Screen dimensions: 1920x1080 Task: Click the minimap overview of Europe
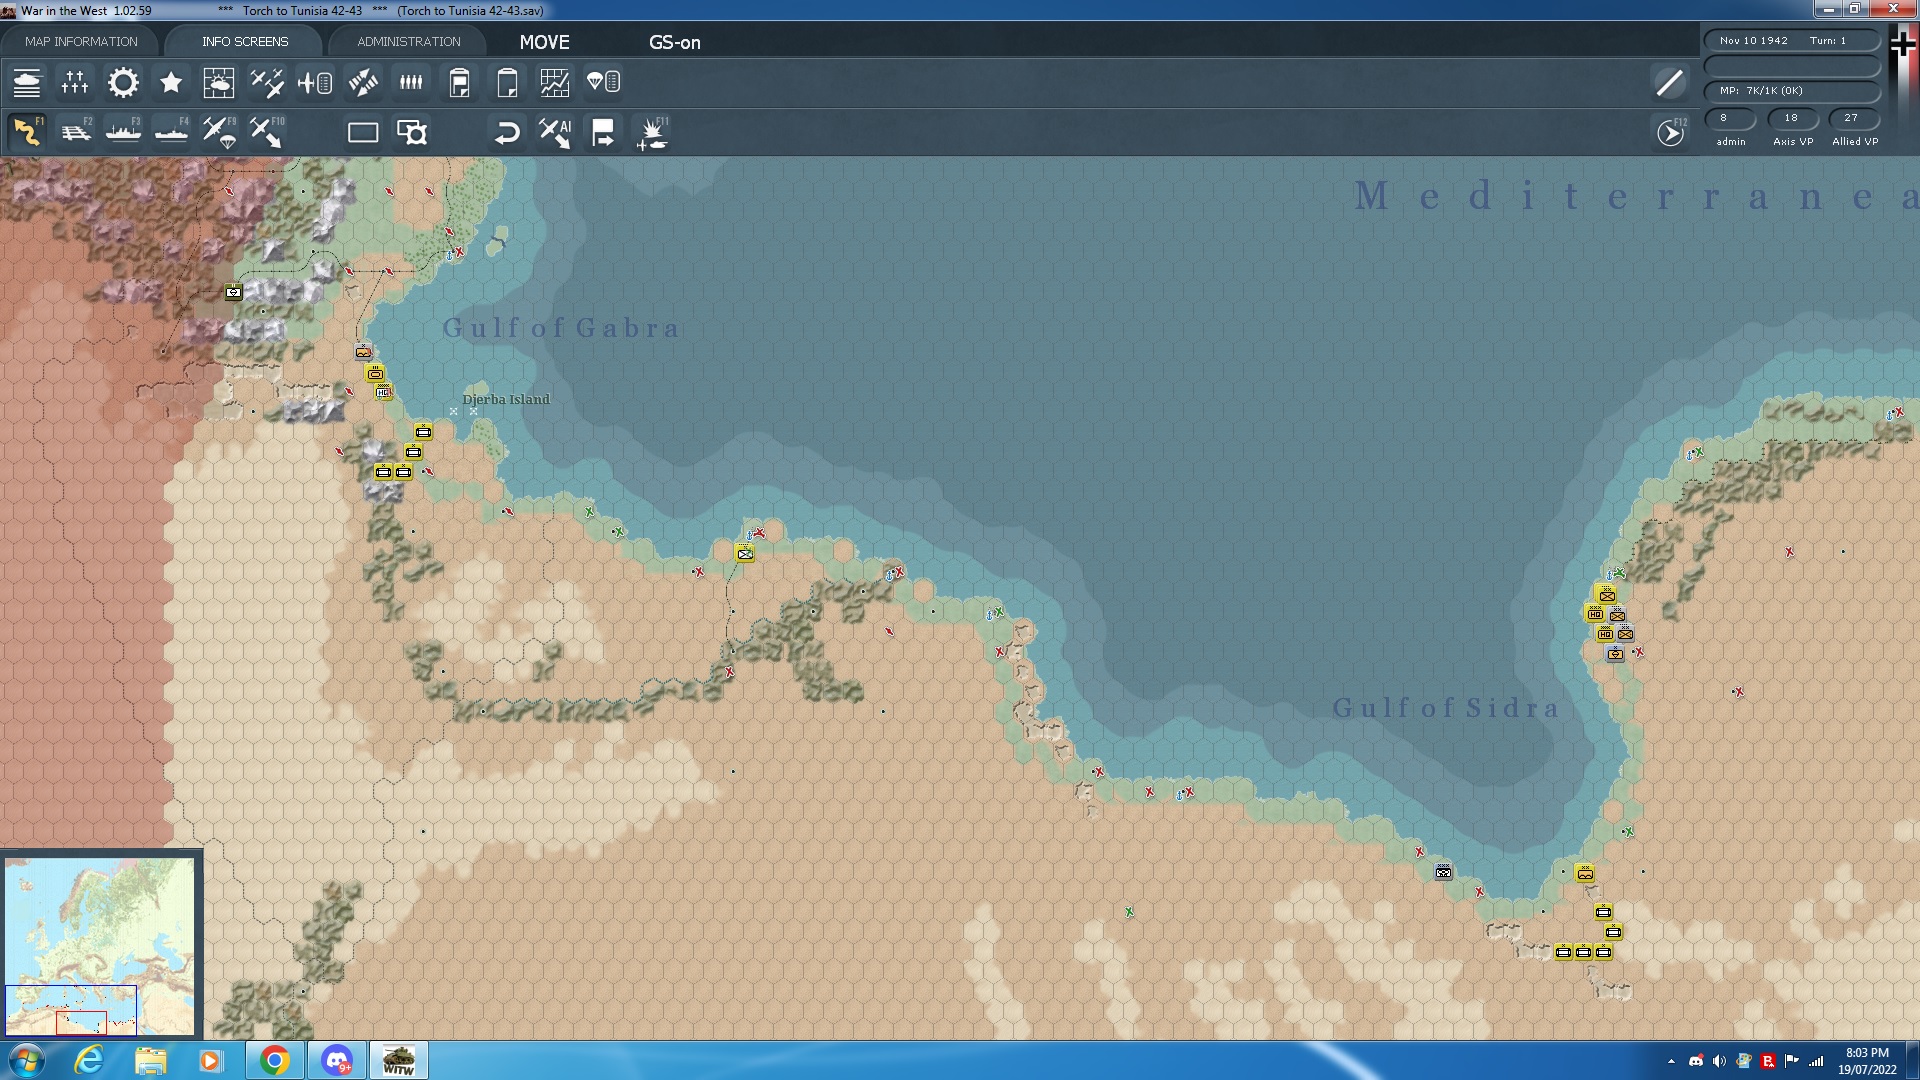click(100, 945)
